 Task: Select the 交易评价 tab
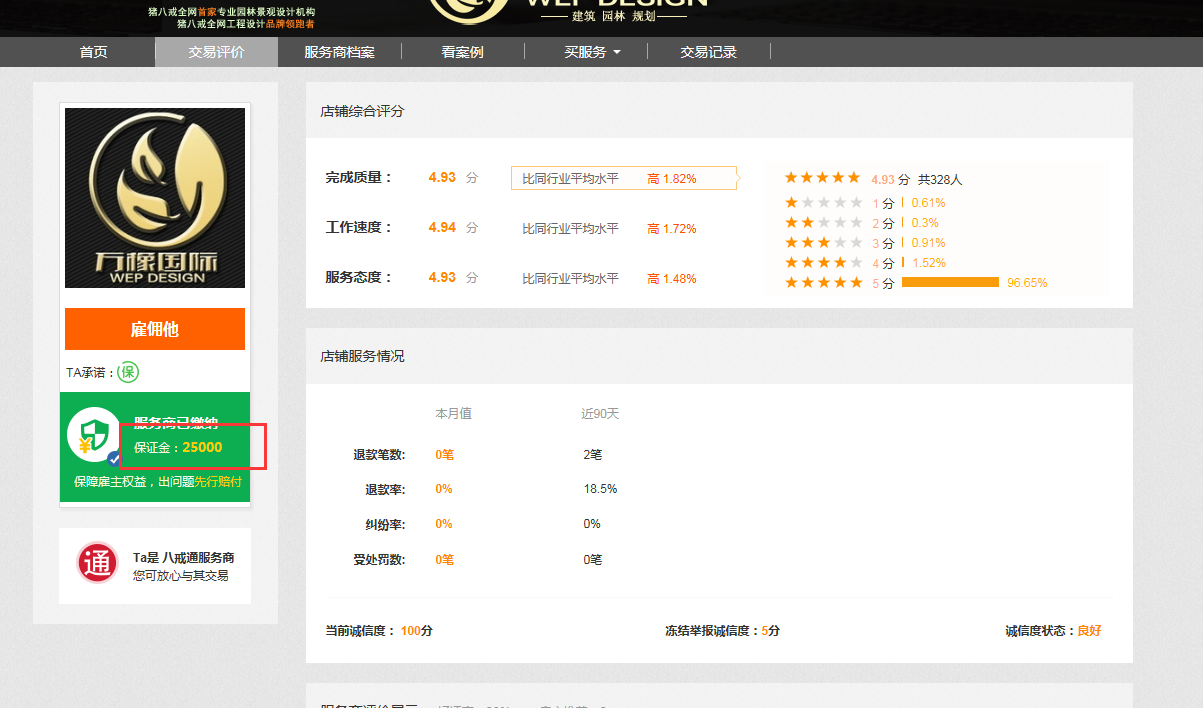tap(216, 52)
